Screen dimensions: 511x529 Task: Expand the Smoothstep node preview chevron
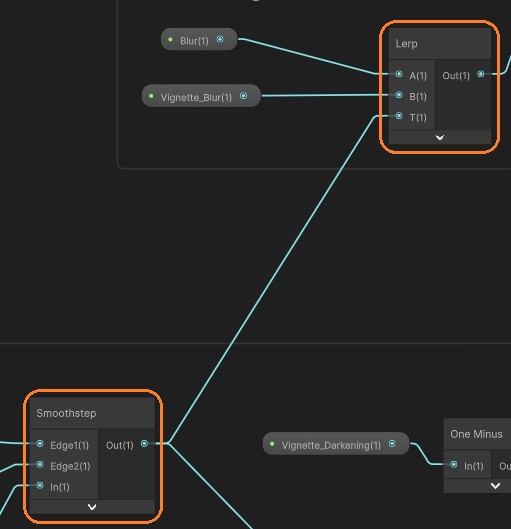(x=92, y=507)
